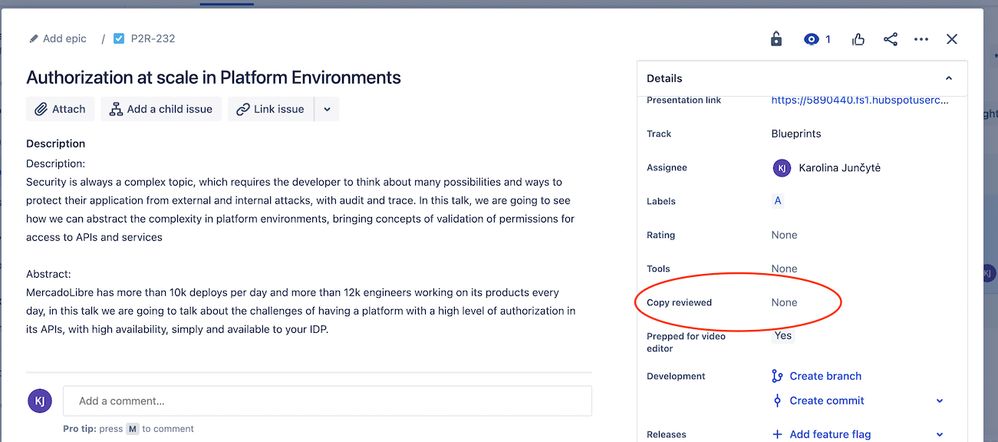This screenshot has width=998, height=442.
Task: Click the Create commit link
Action: (x=827, y=401)
